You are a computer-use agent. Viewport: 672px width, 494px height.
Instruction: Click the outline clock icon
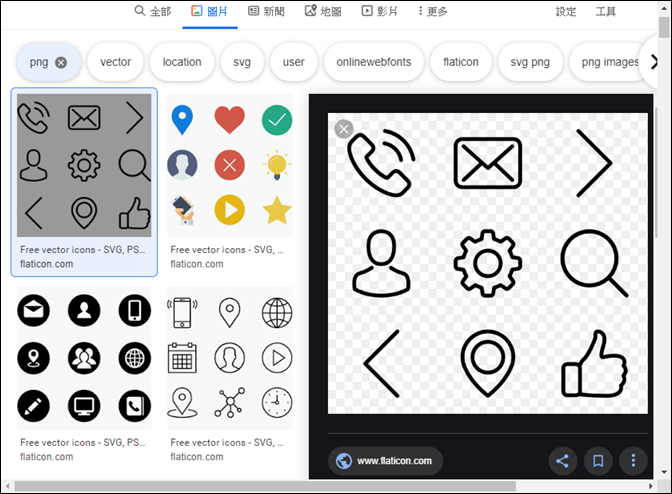[x=277, y=403]
